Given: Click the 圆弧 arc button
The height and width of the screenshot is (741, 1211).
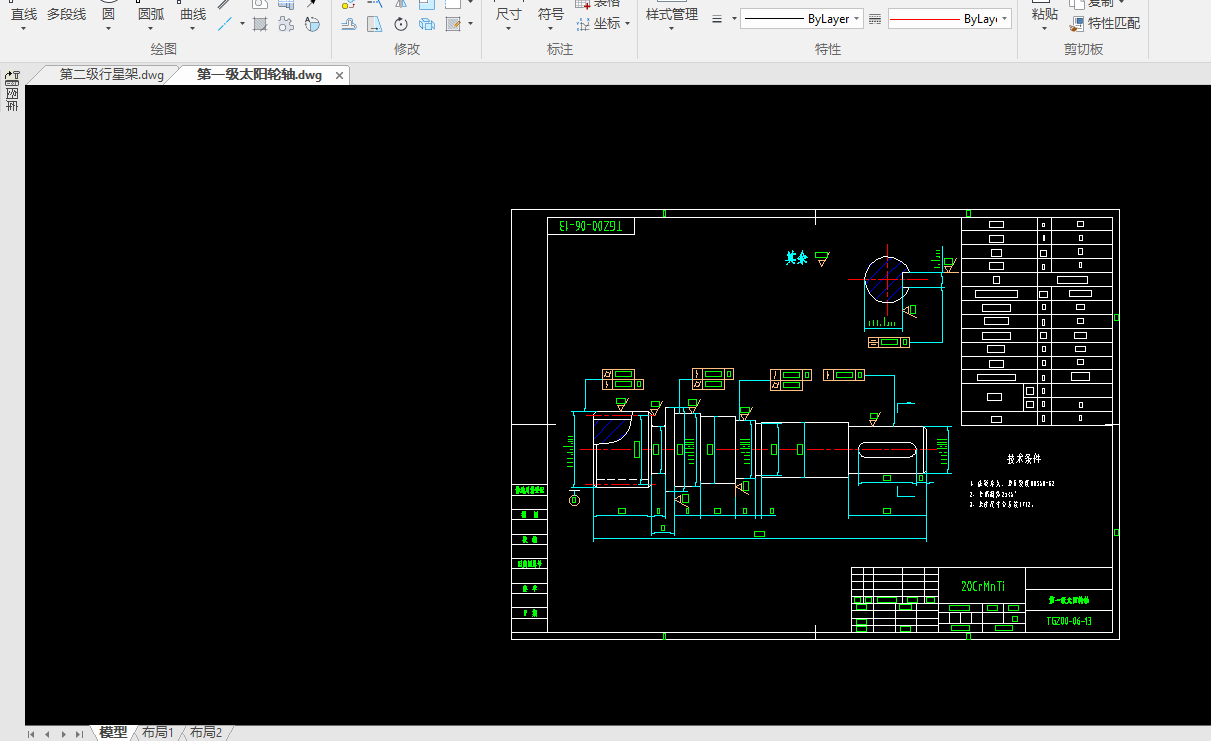Looking at the screenshot, I should tap(151, 14).
